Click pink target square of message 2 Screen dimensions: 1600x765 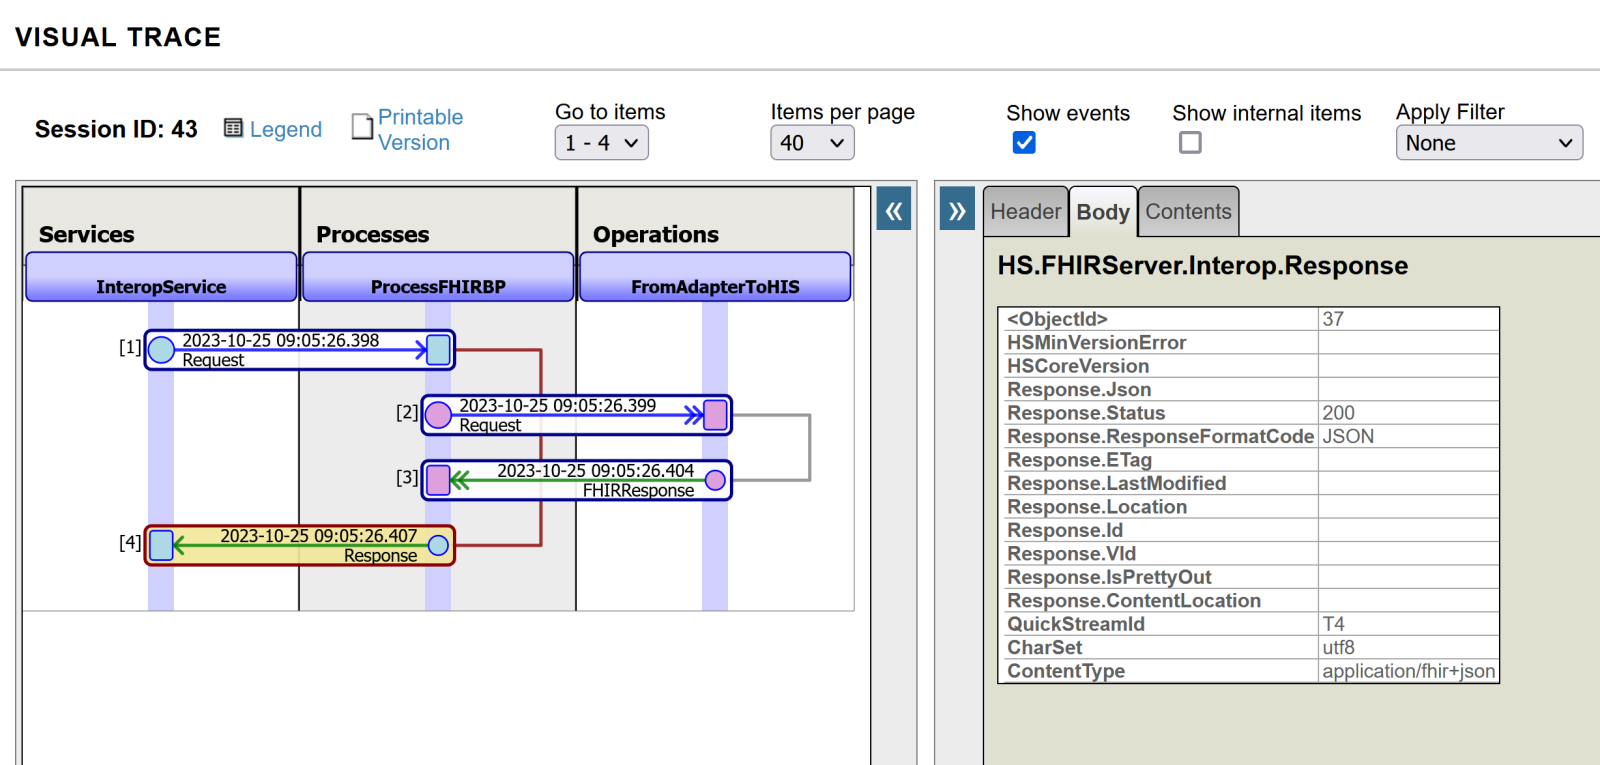click(715, 415)
